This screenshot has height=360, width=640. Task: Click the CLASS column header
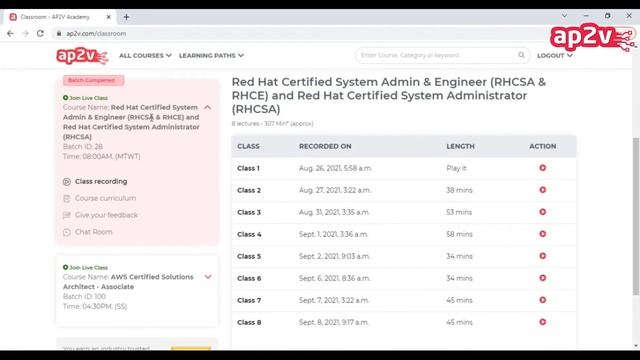click(248, 146)
